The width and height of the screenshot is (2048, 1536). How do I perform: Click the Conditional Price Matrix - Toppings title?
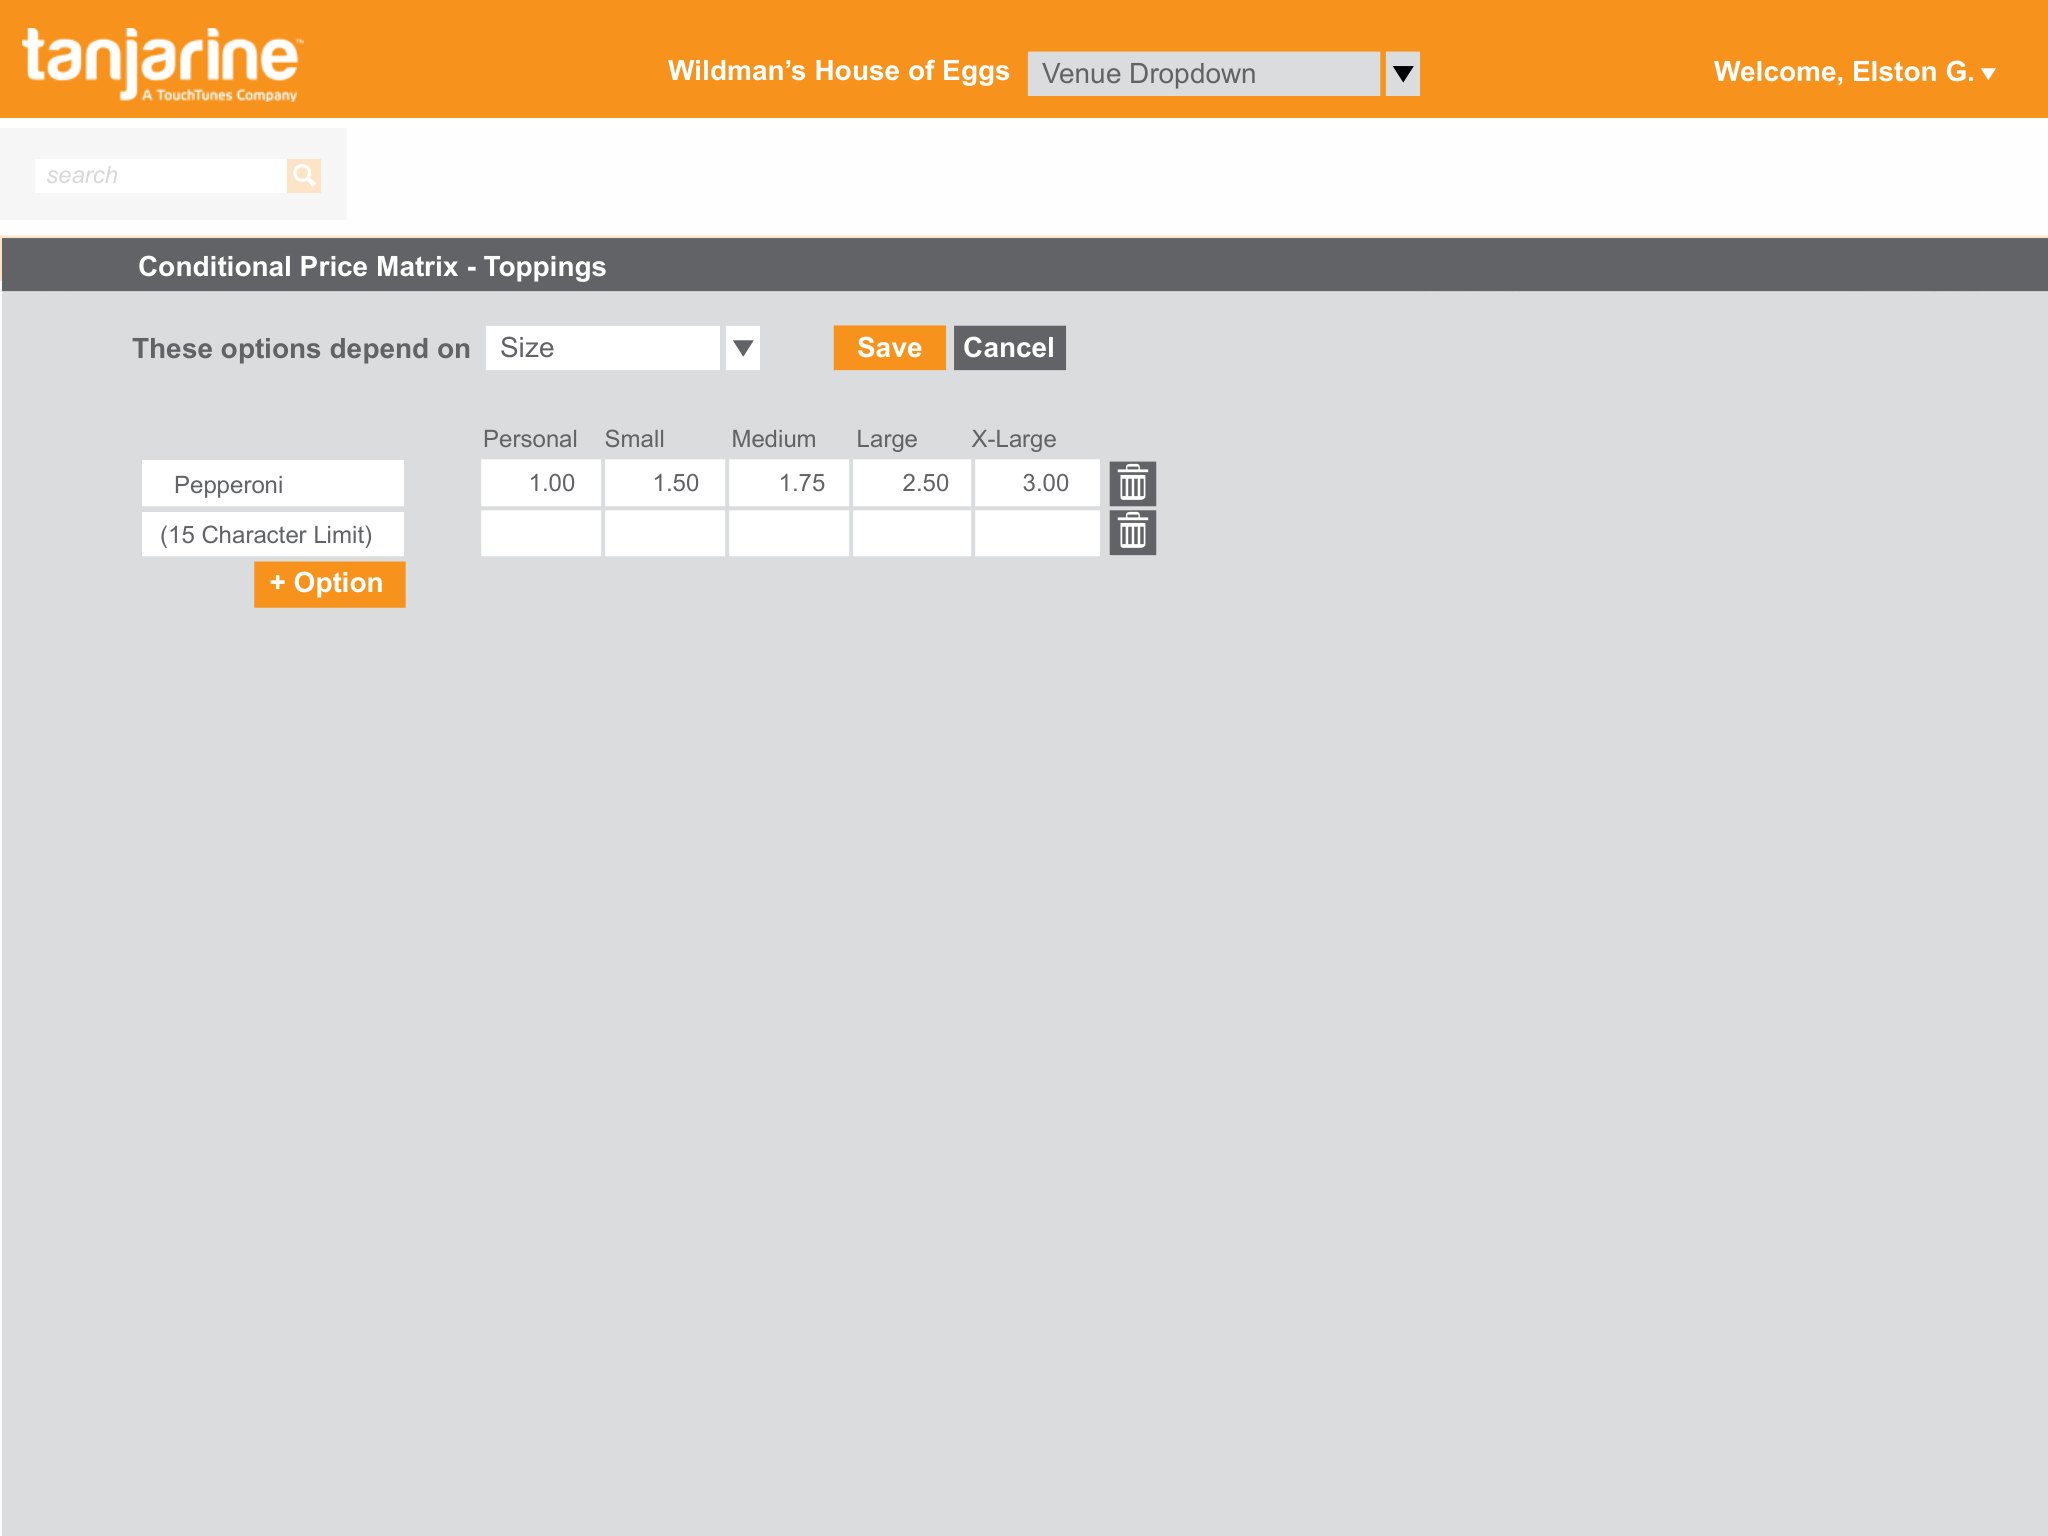(372, 266)
